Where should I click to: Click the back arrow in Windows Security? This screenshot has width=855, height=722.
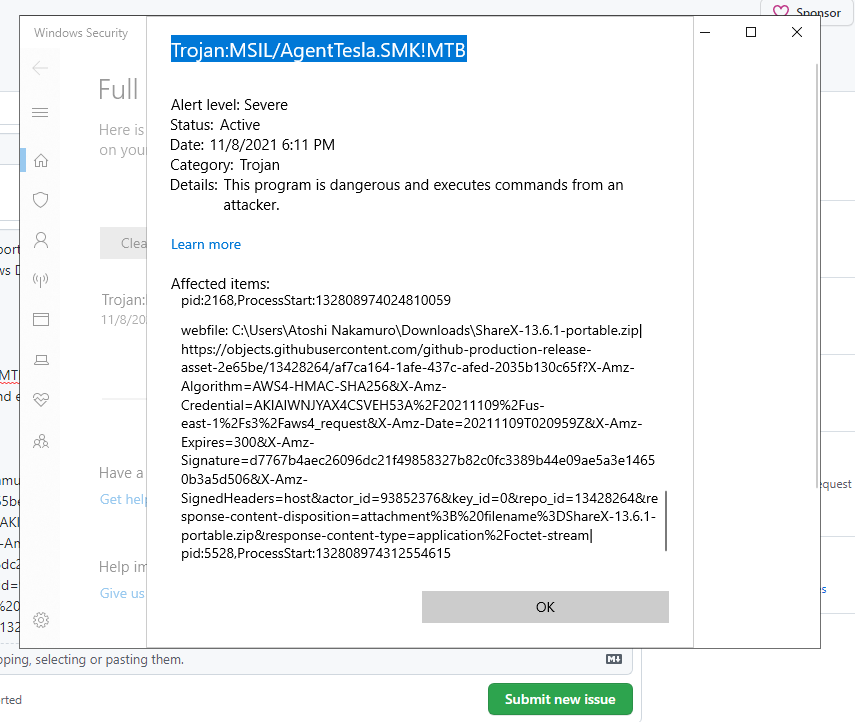40,68
